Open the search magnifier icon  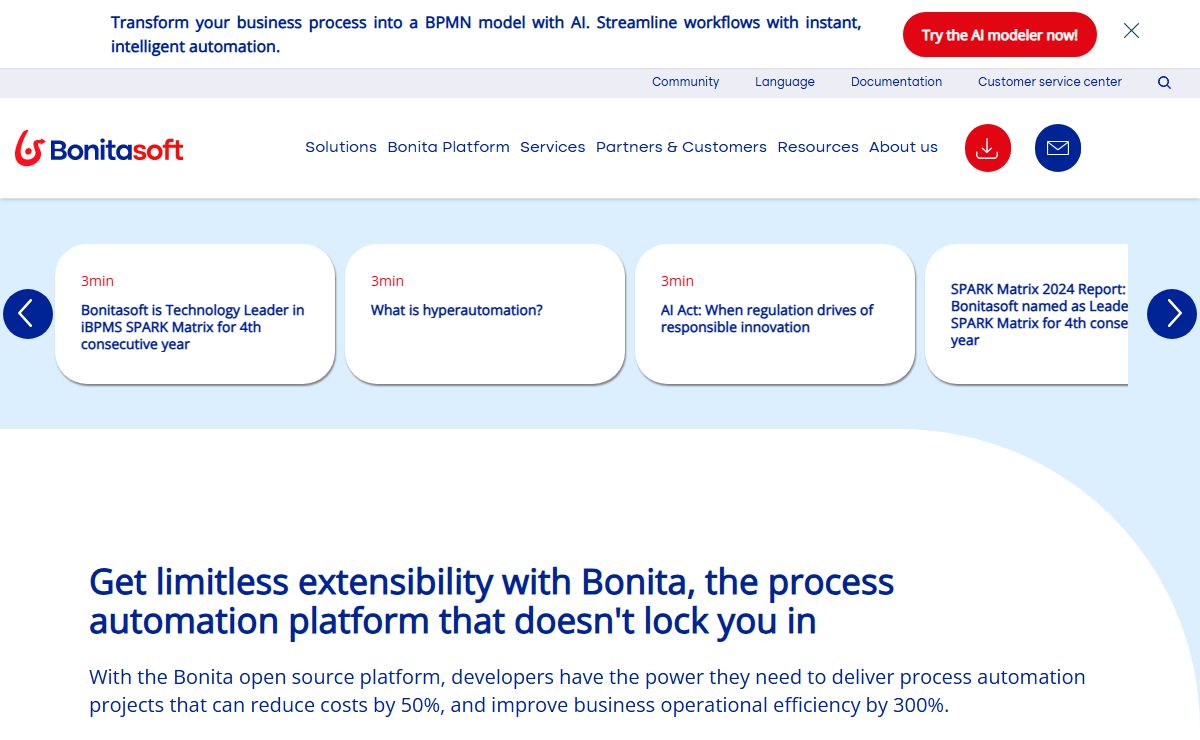[x=1164, y=83]
